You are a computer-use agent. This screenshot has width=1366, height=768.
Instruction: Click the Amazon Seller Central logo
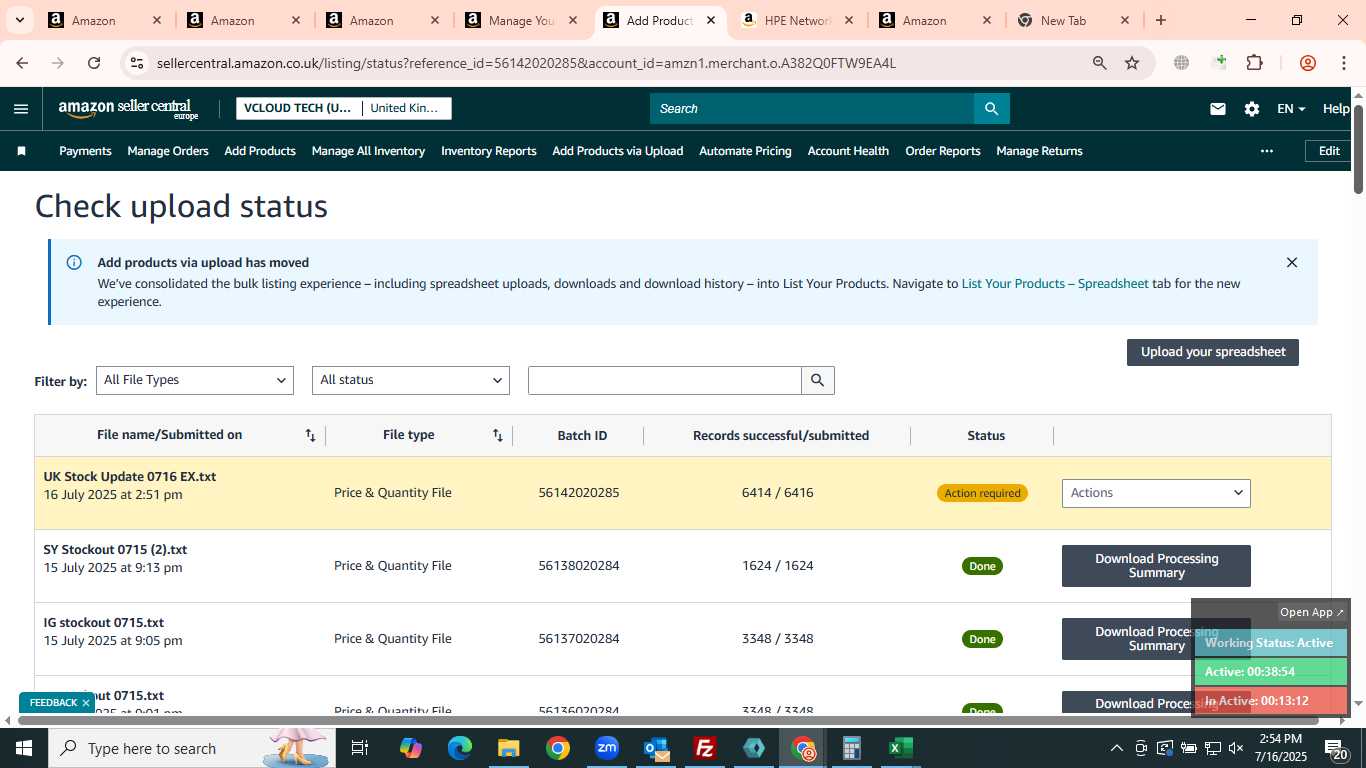(128, 109)
